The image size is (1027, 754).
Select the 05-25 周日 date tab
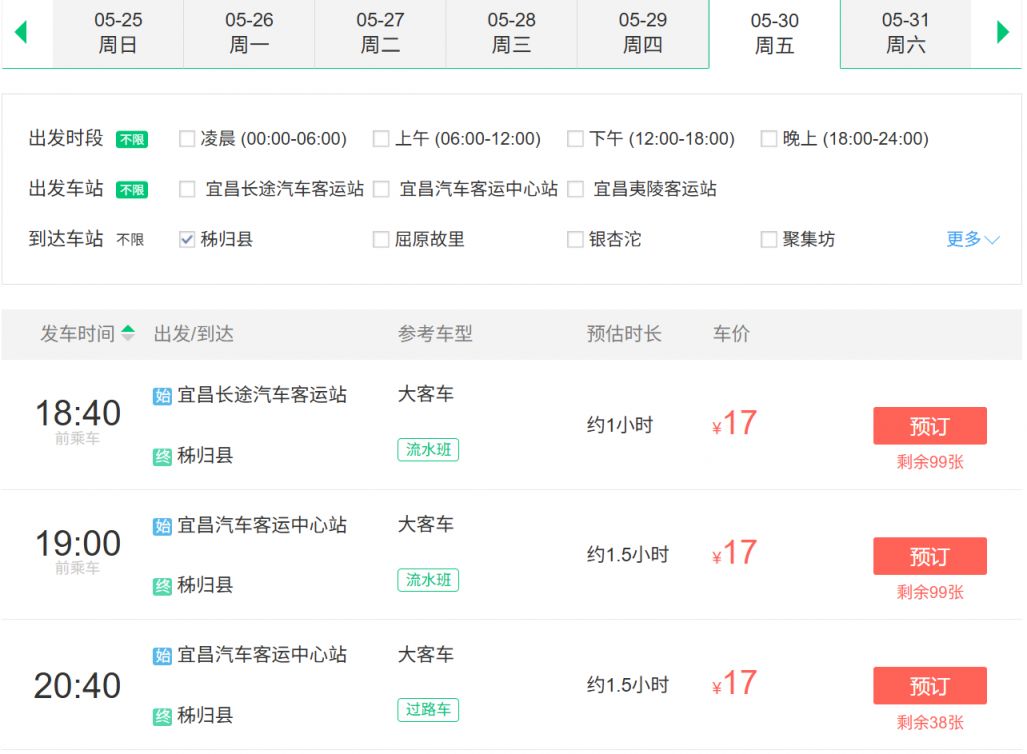point(116,31)
